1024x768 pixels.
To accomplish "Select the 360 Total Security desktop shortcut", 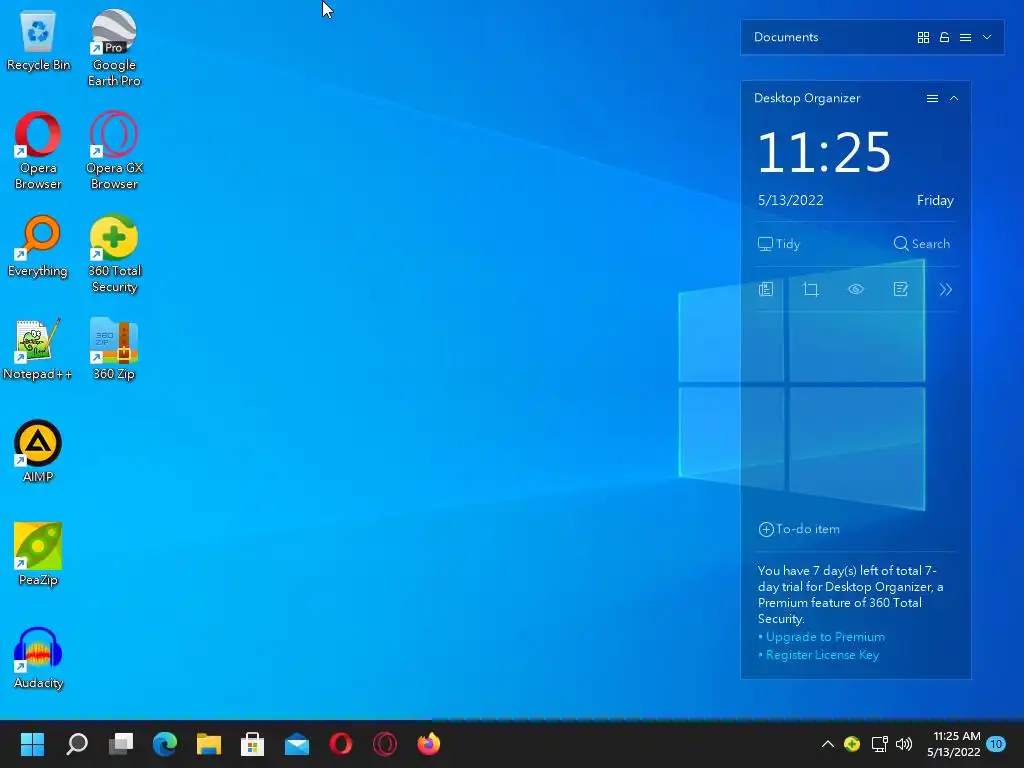I will pyautogui.click(x=114, y=253).
